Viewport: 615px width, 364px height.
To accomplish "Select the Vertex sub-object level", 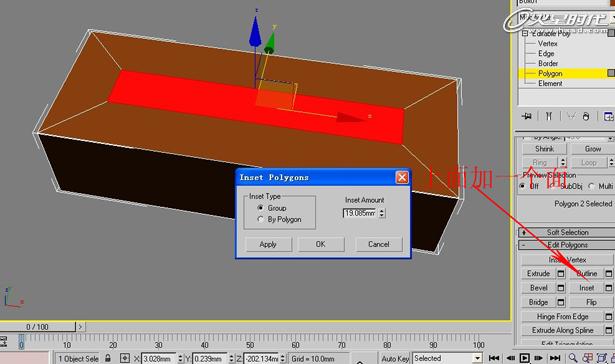I will [x=548, y=44].
